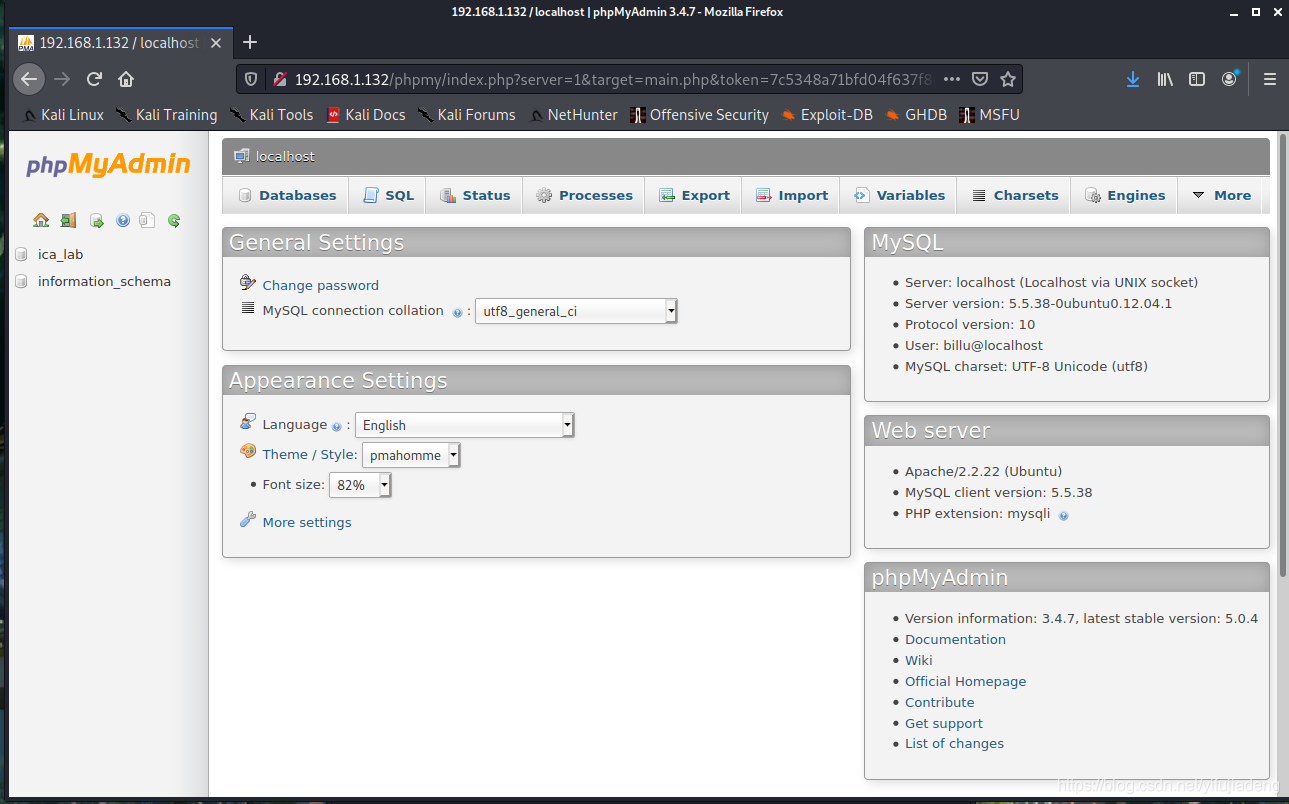Expand the More tab menu

1222,195
